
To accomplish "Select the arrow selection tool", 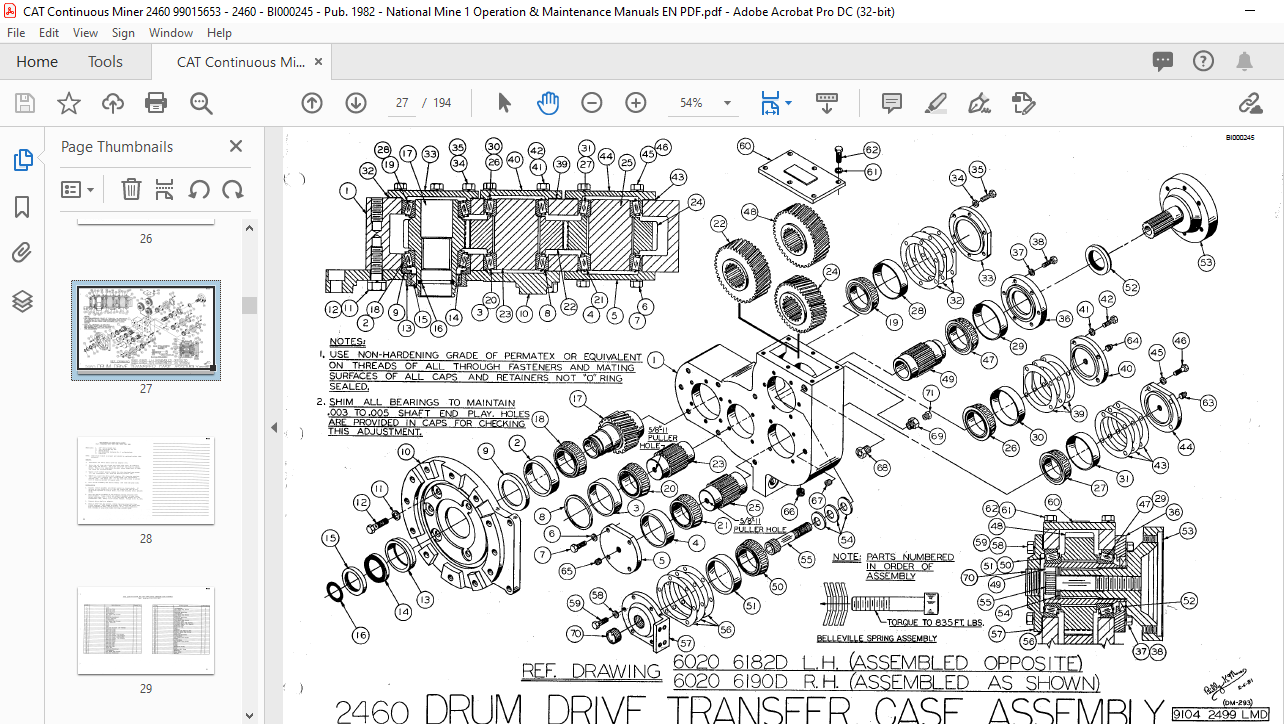I will pos(504,103).
